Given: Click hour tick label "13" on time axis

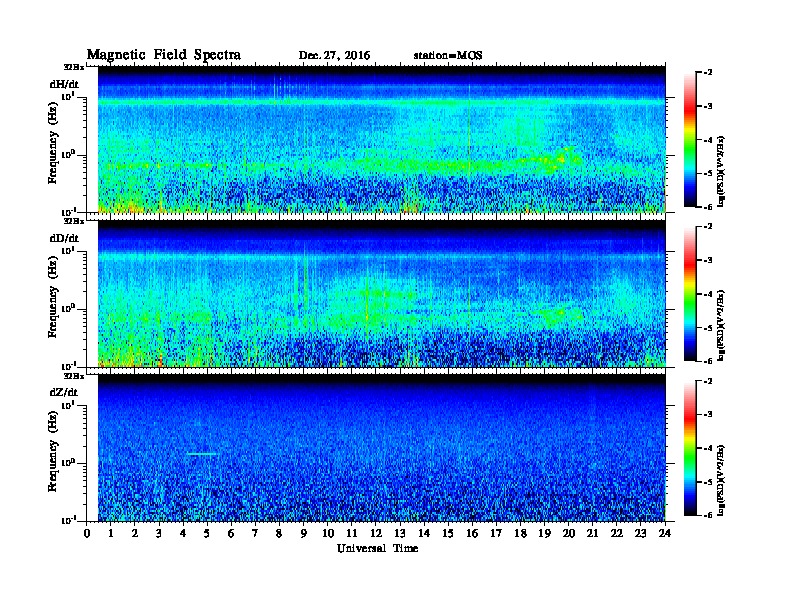Looking at the screenshot, I should (x=400, y=533).
